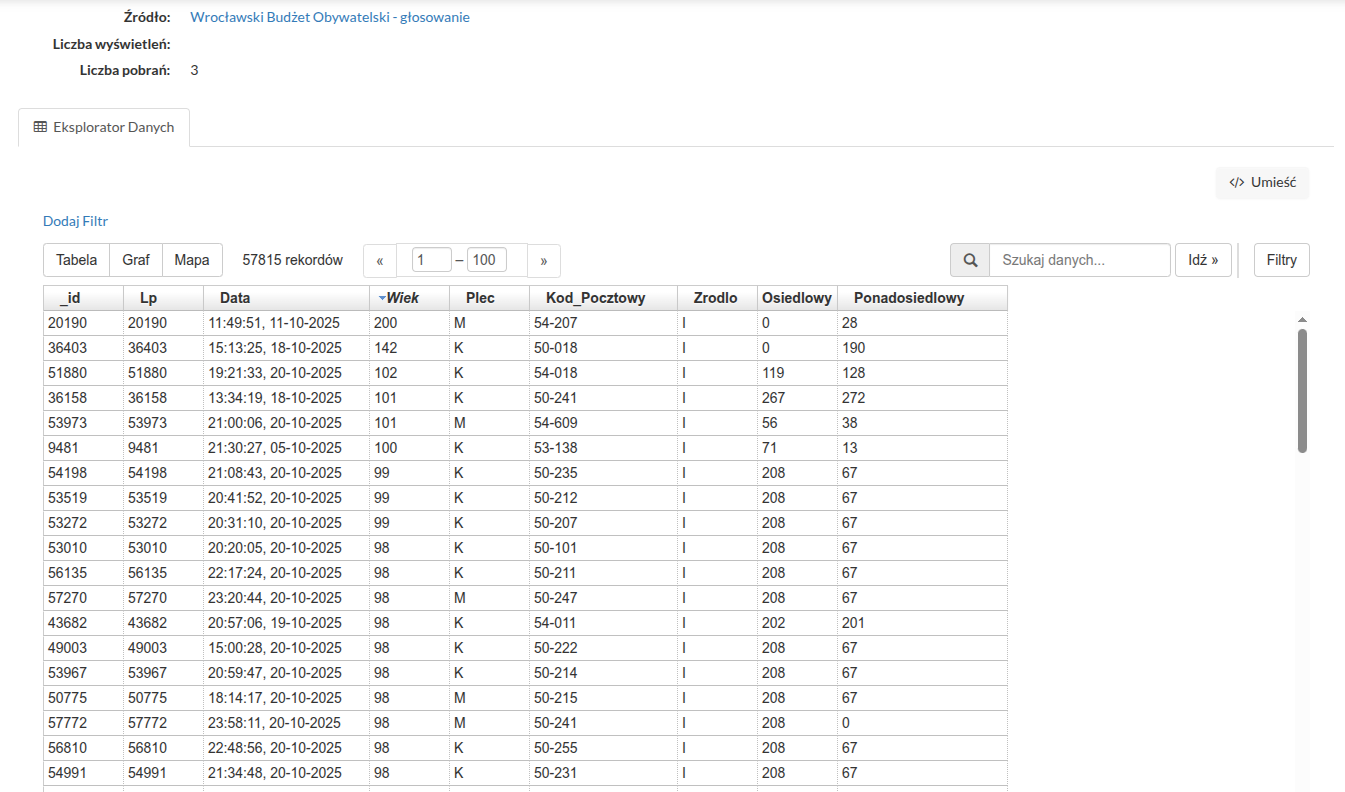Open the Eksplorator Danych tab
The width and height of the screenshot is (1345, 792).
(x=104, y=128)
